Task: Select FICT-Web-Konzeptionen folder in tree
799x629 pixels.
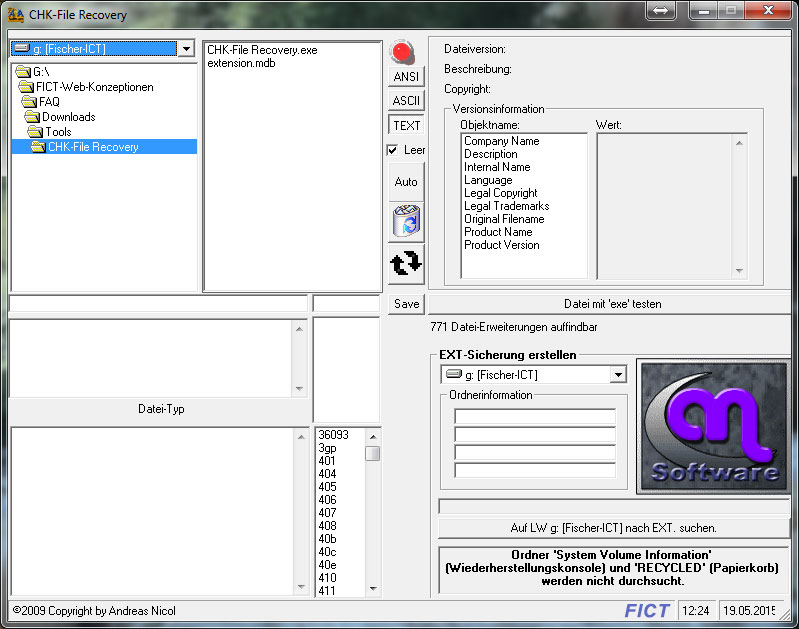Action: tap(94, 87)
